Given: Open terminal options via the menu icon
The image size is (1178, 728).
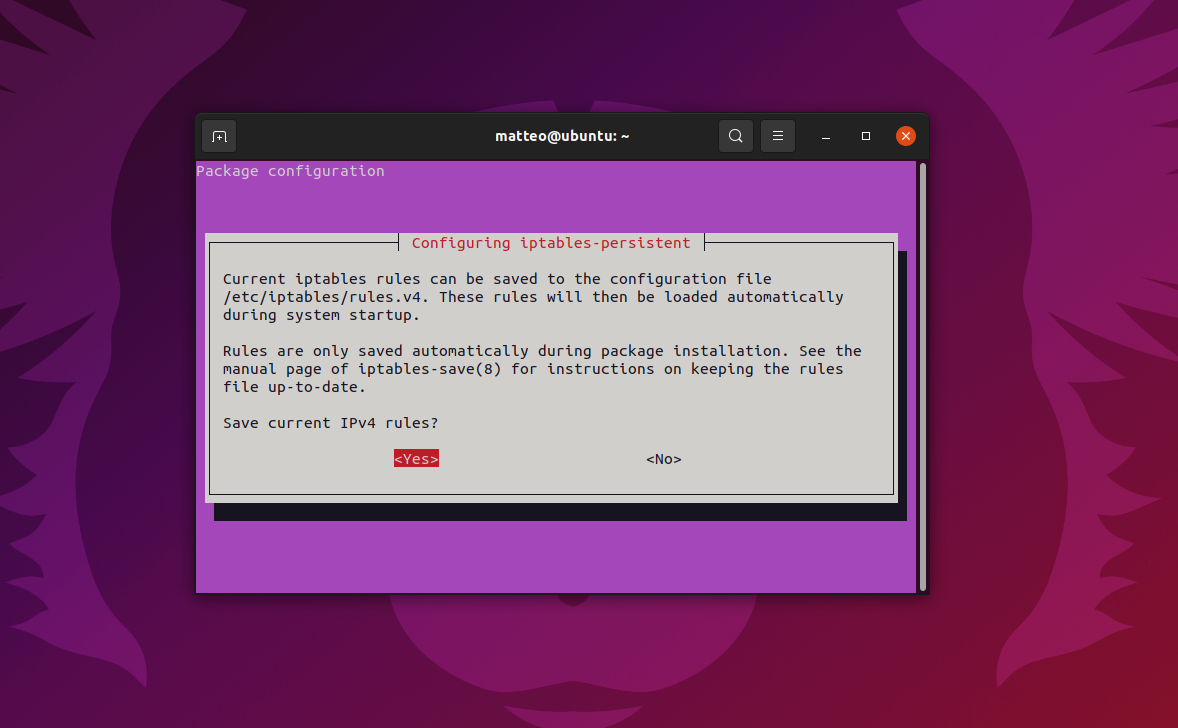Looking at the screenshot, I should [x=777, y=135].
